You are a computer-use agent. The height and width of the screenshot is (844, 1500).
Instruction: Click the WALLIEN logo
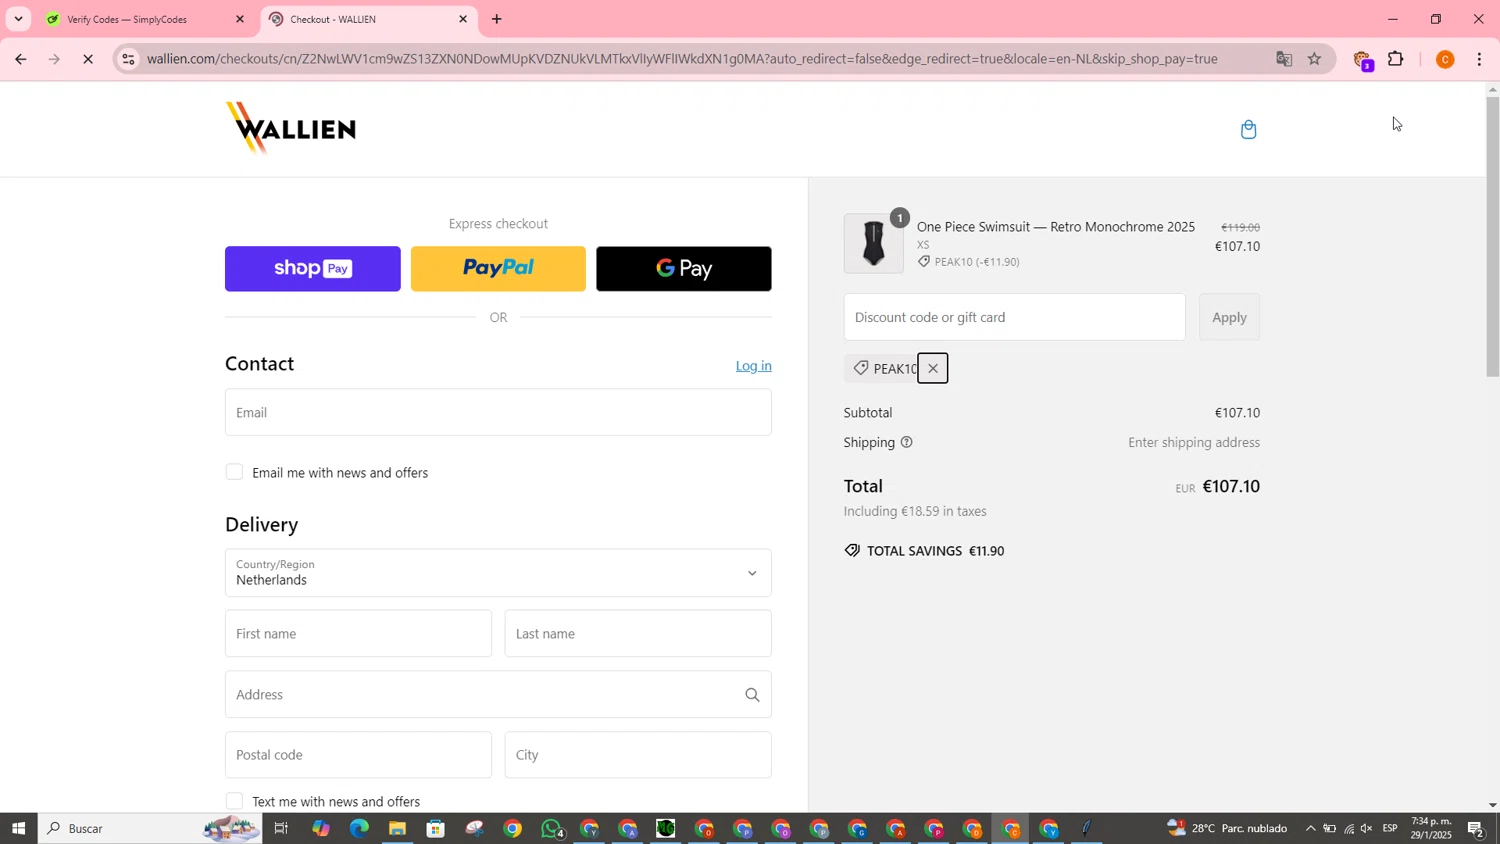[x=291, y=128]
